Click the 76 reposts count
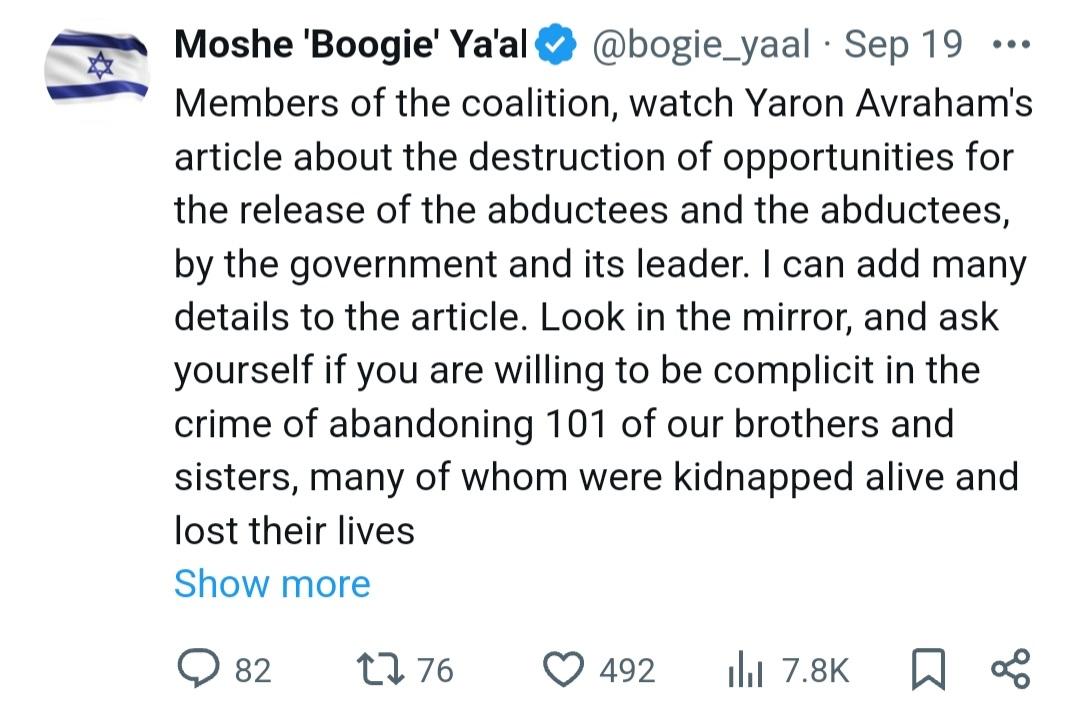1080x704 pixels. [x=436, y=670]
